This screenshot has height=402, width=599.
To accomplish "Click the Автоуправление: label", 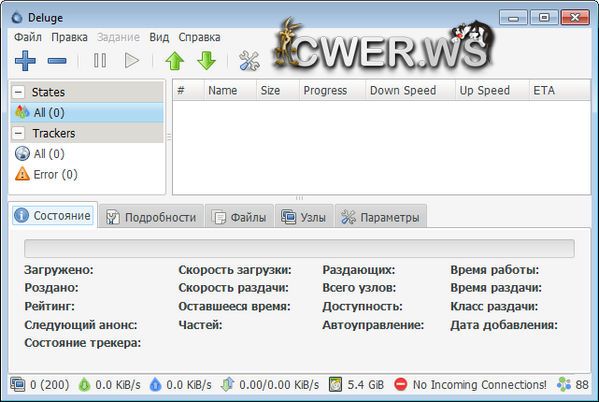I will pos(373,325).
